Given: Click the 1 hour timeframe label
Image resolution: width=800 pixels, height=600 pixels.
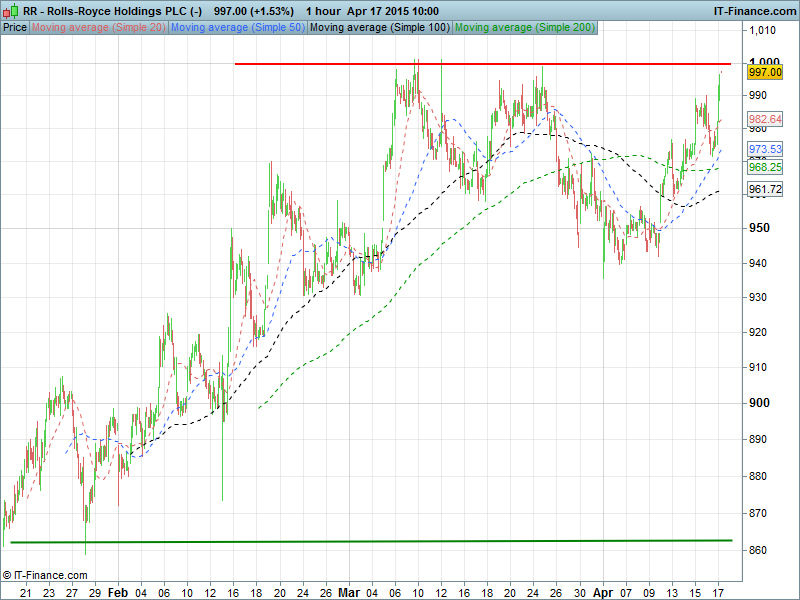Looking at the screenshot, I should pyautogui.click(x=322, y=10).
